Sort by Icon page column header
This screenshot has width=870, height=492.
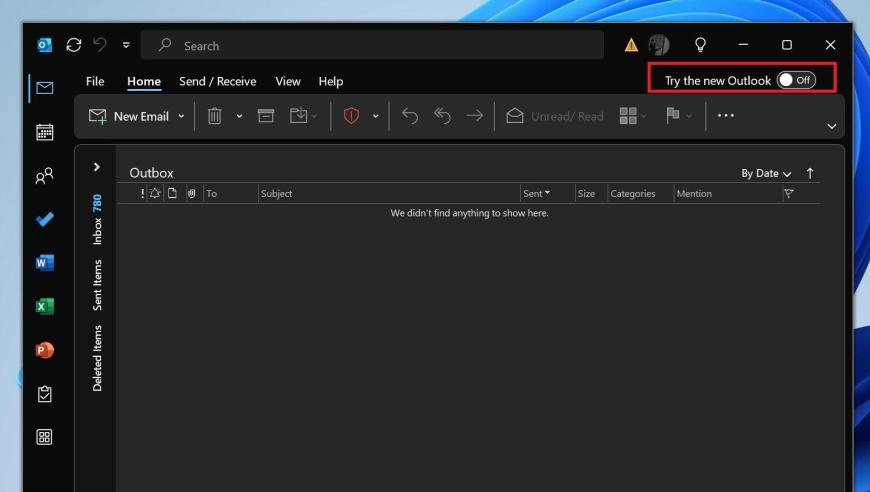[x=173, y=194]
